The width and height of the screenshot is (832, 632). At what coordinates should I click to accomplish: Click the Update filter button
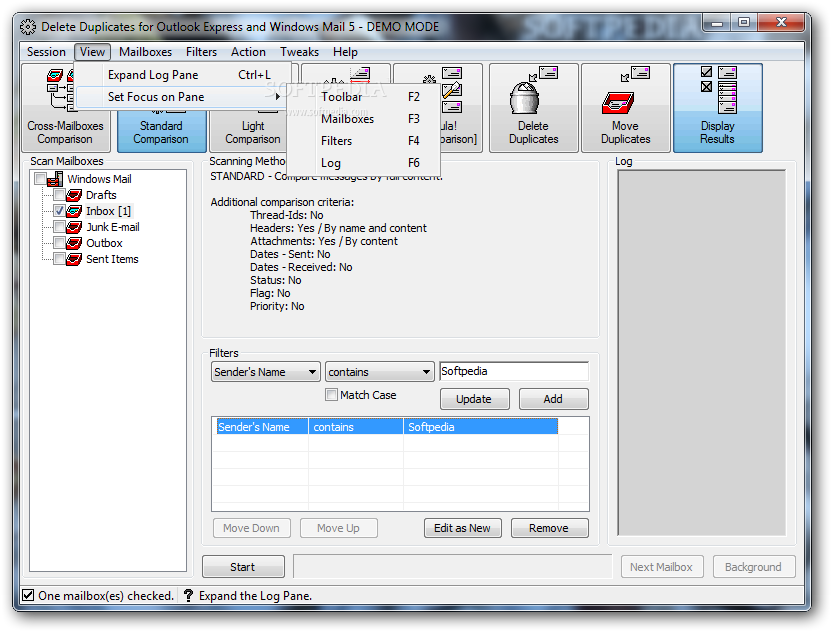point(474,399)
